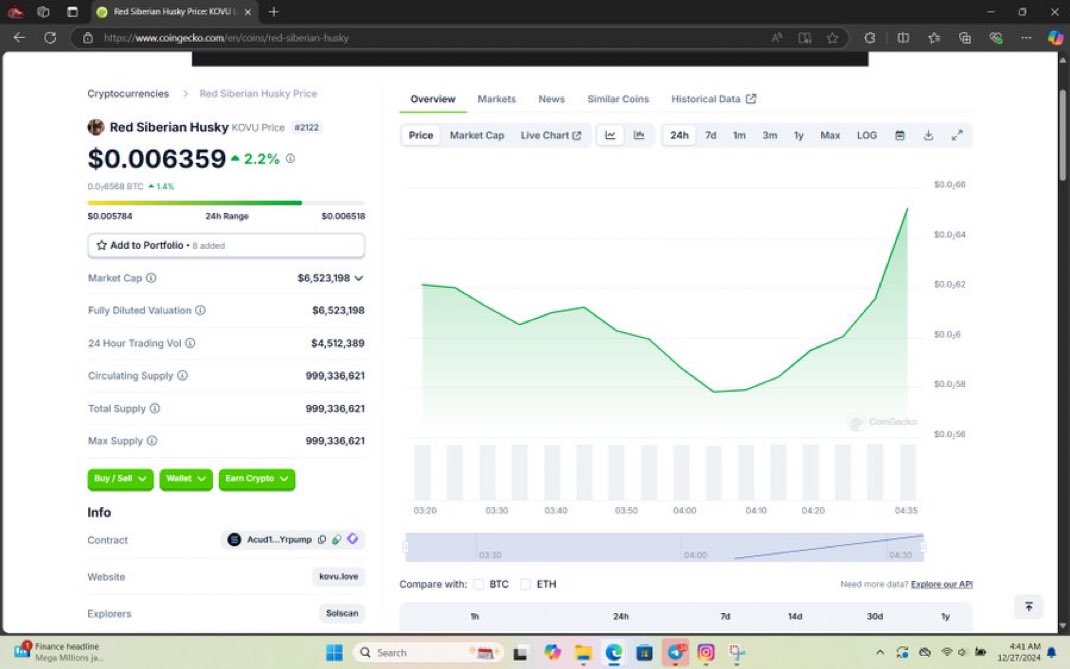Expand the Buy / Sell dropdown
The image size is (1070, 669).
[x=120, y=479]
